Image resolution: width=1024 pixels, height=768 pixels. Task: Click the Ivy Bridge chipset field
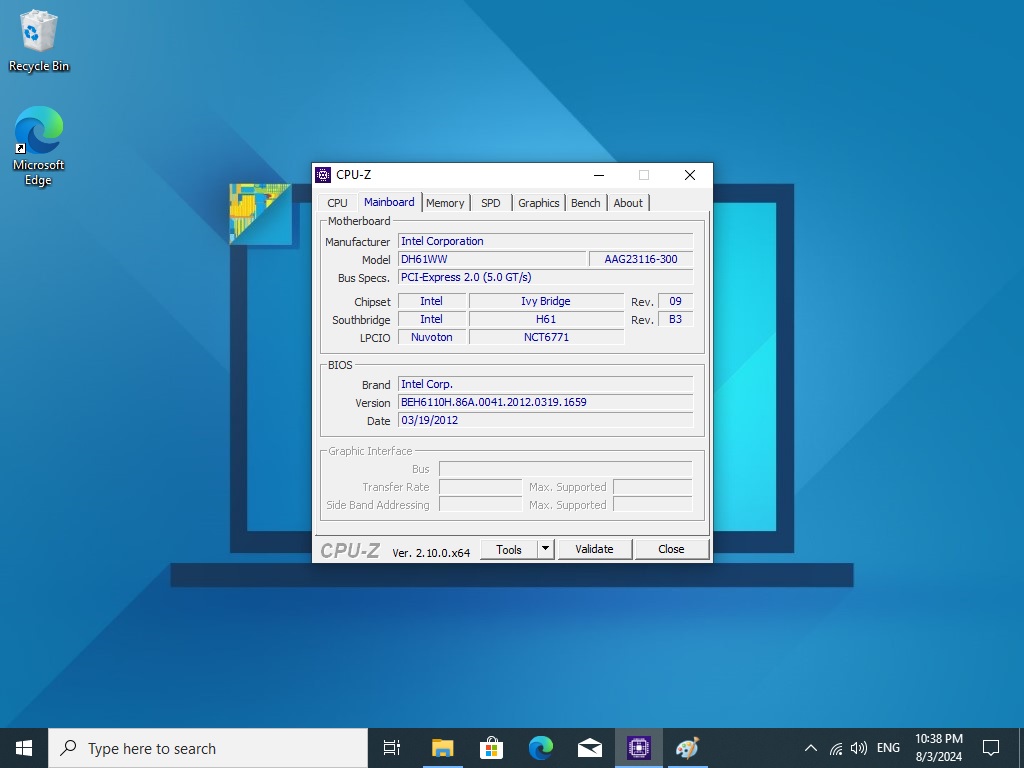546,301
